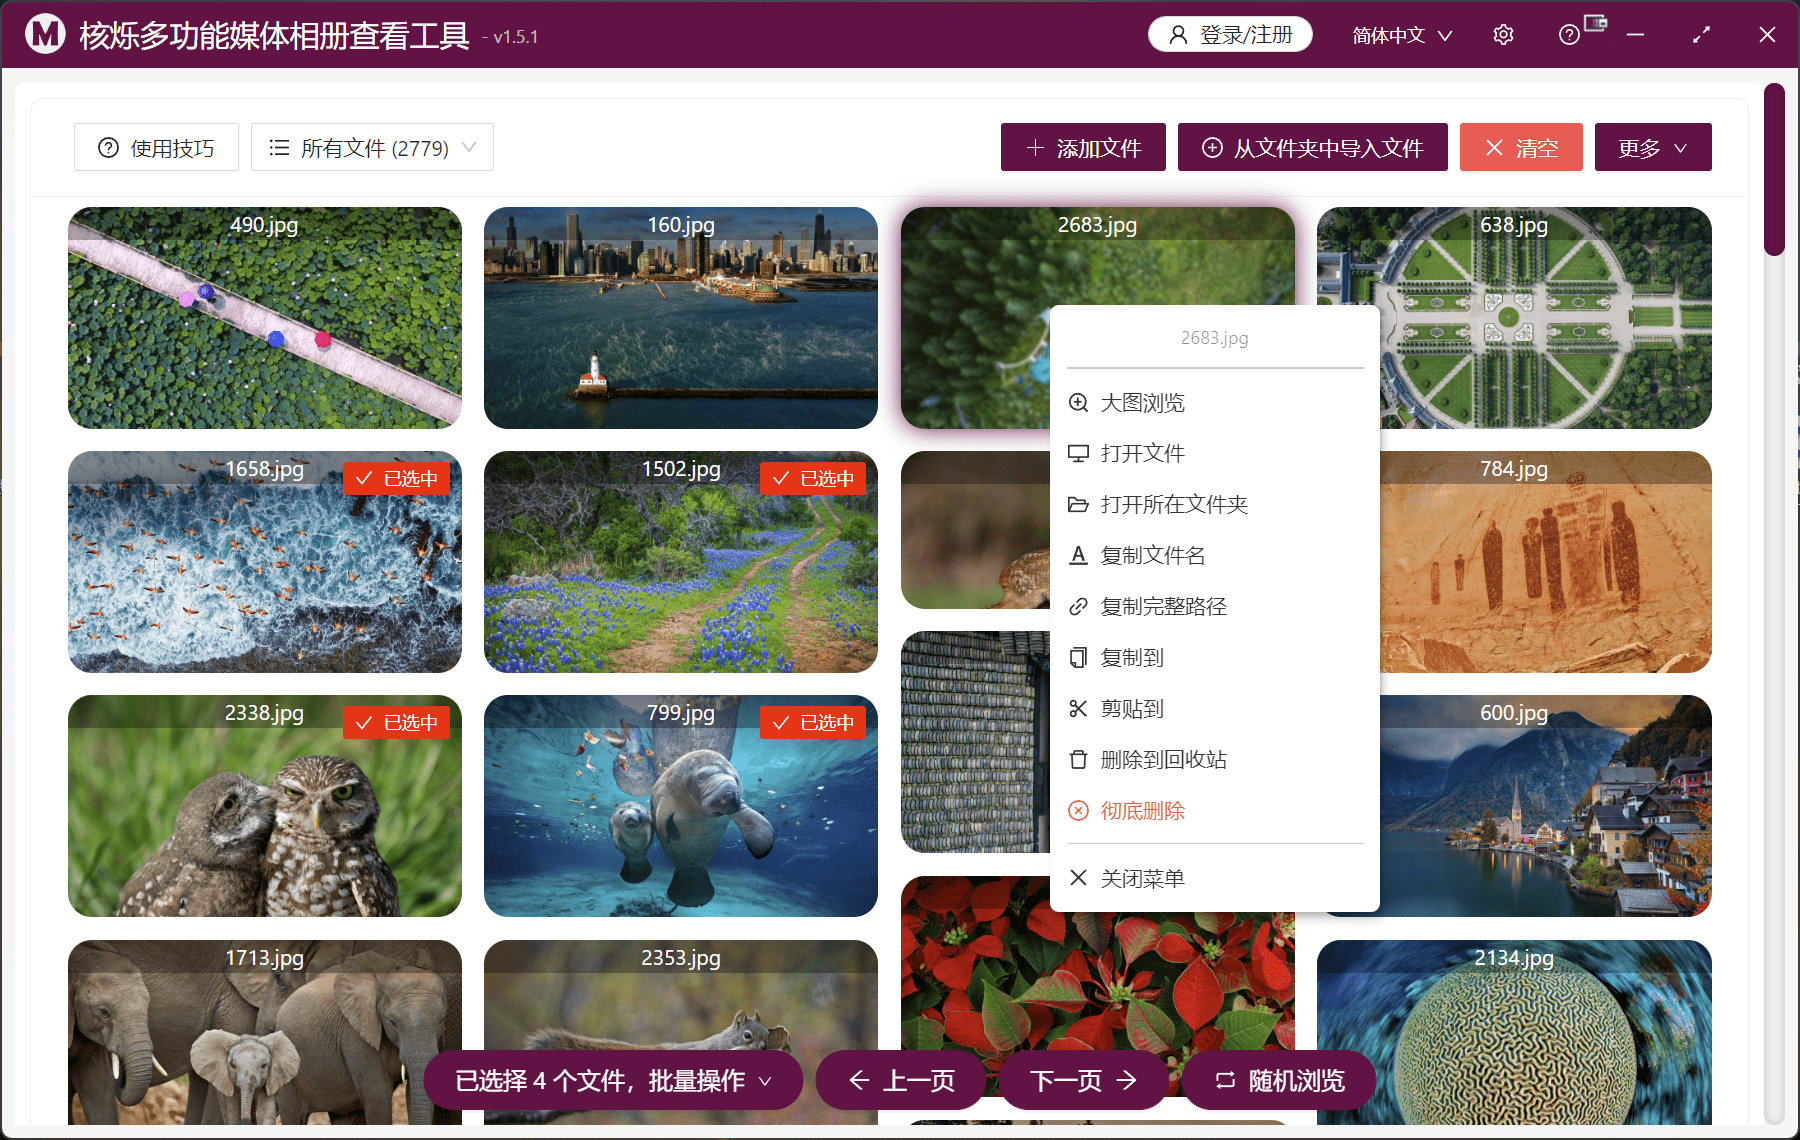Click the plus icon in 添加文件 button
Image resolution: width=1800 pixels, height=1140 pixels.
1035,148
